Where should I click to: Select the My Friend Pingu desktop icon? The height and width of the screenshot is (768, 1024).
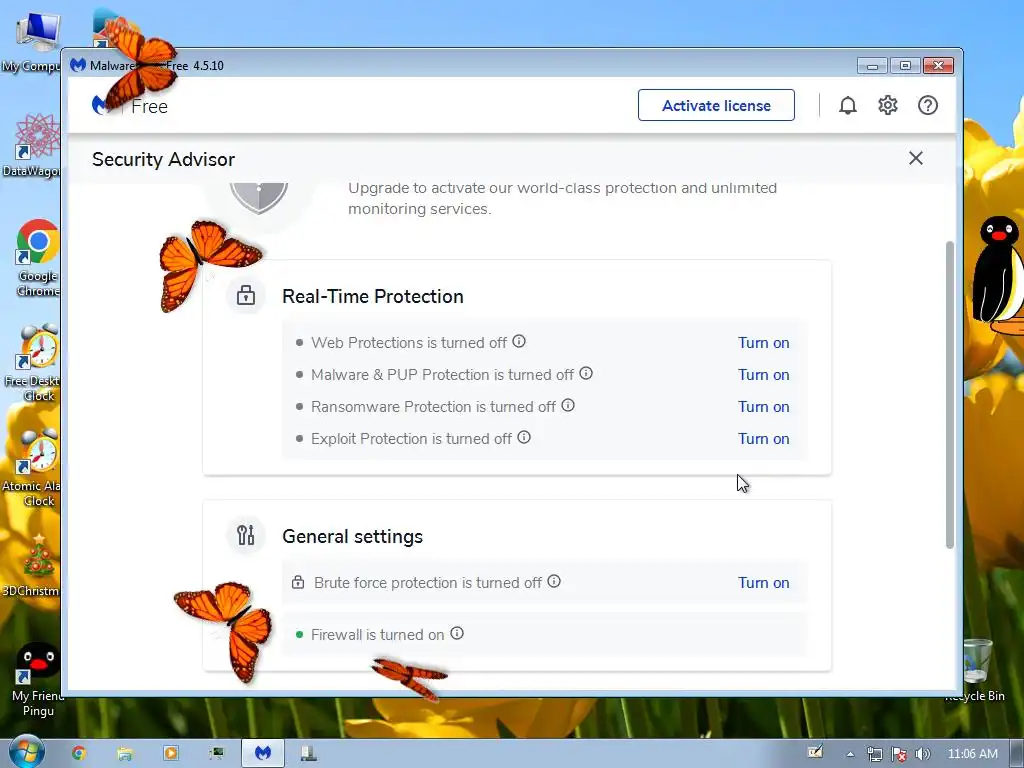[x=36, y=679]
